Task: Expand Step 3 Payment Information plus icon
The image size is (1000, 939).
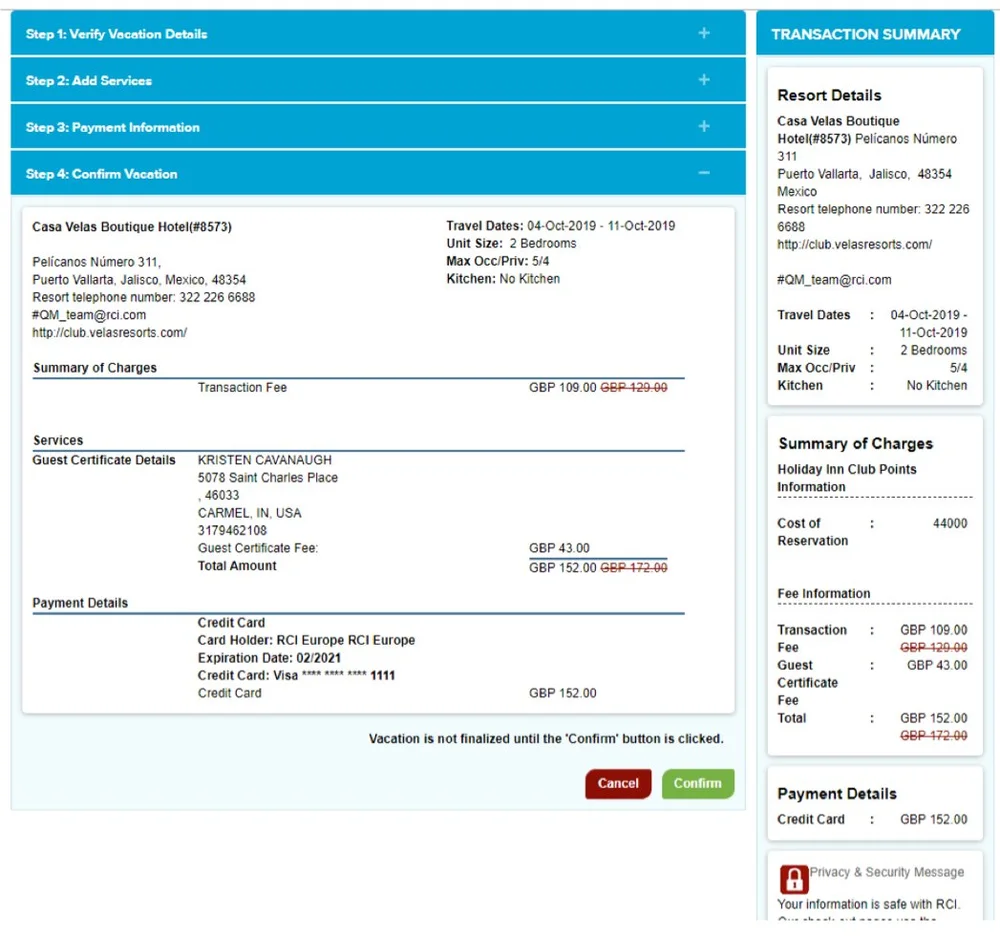Action: (703, 126)
